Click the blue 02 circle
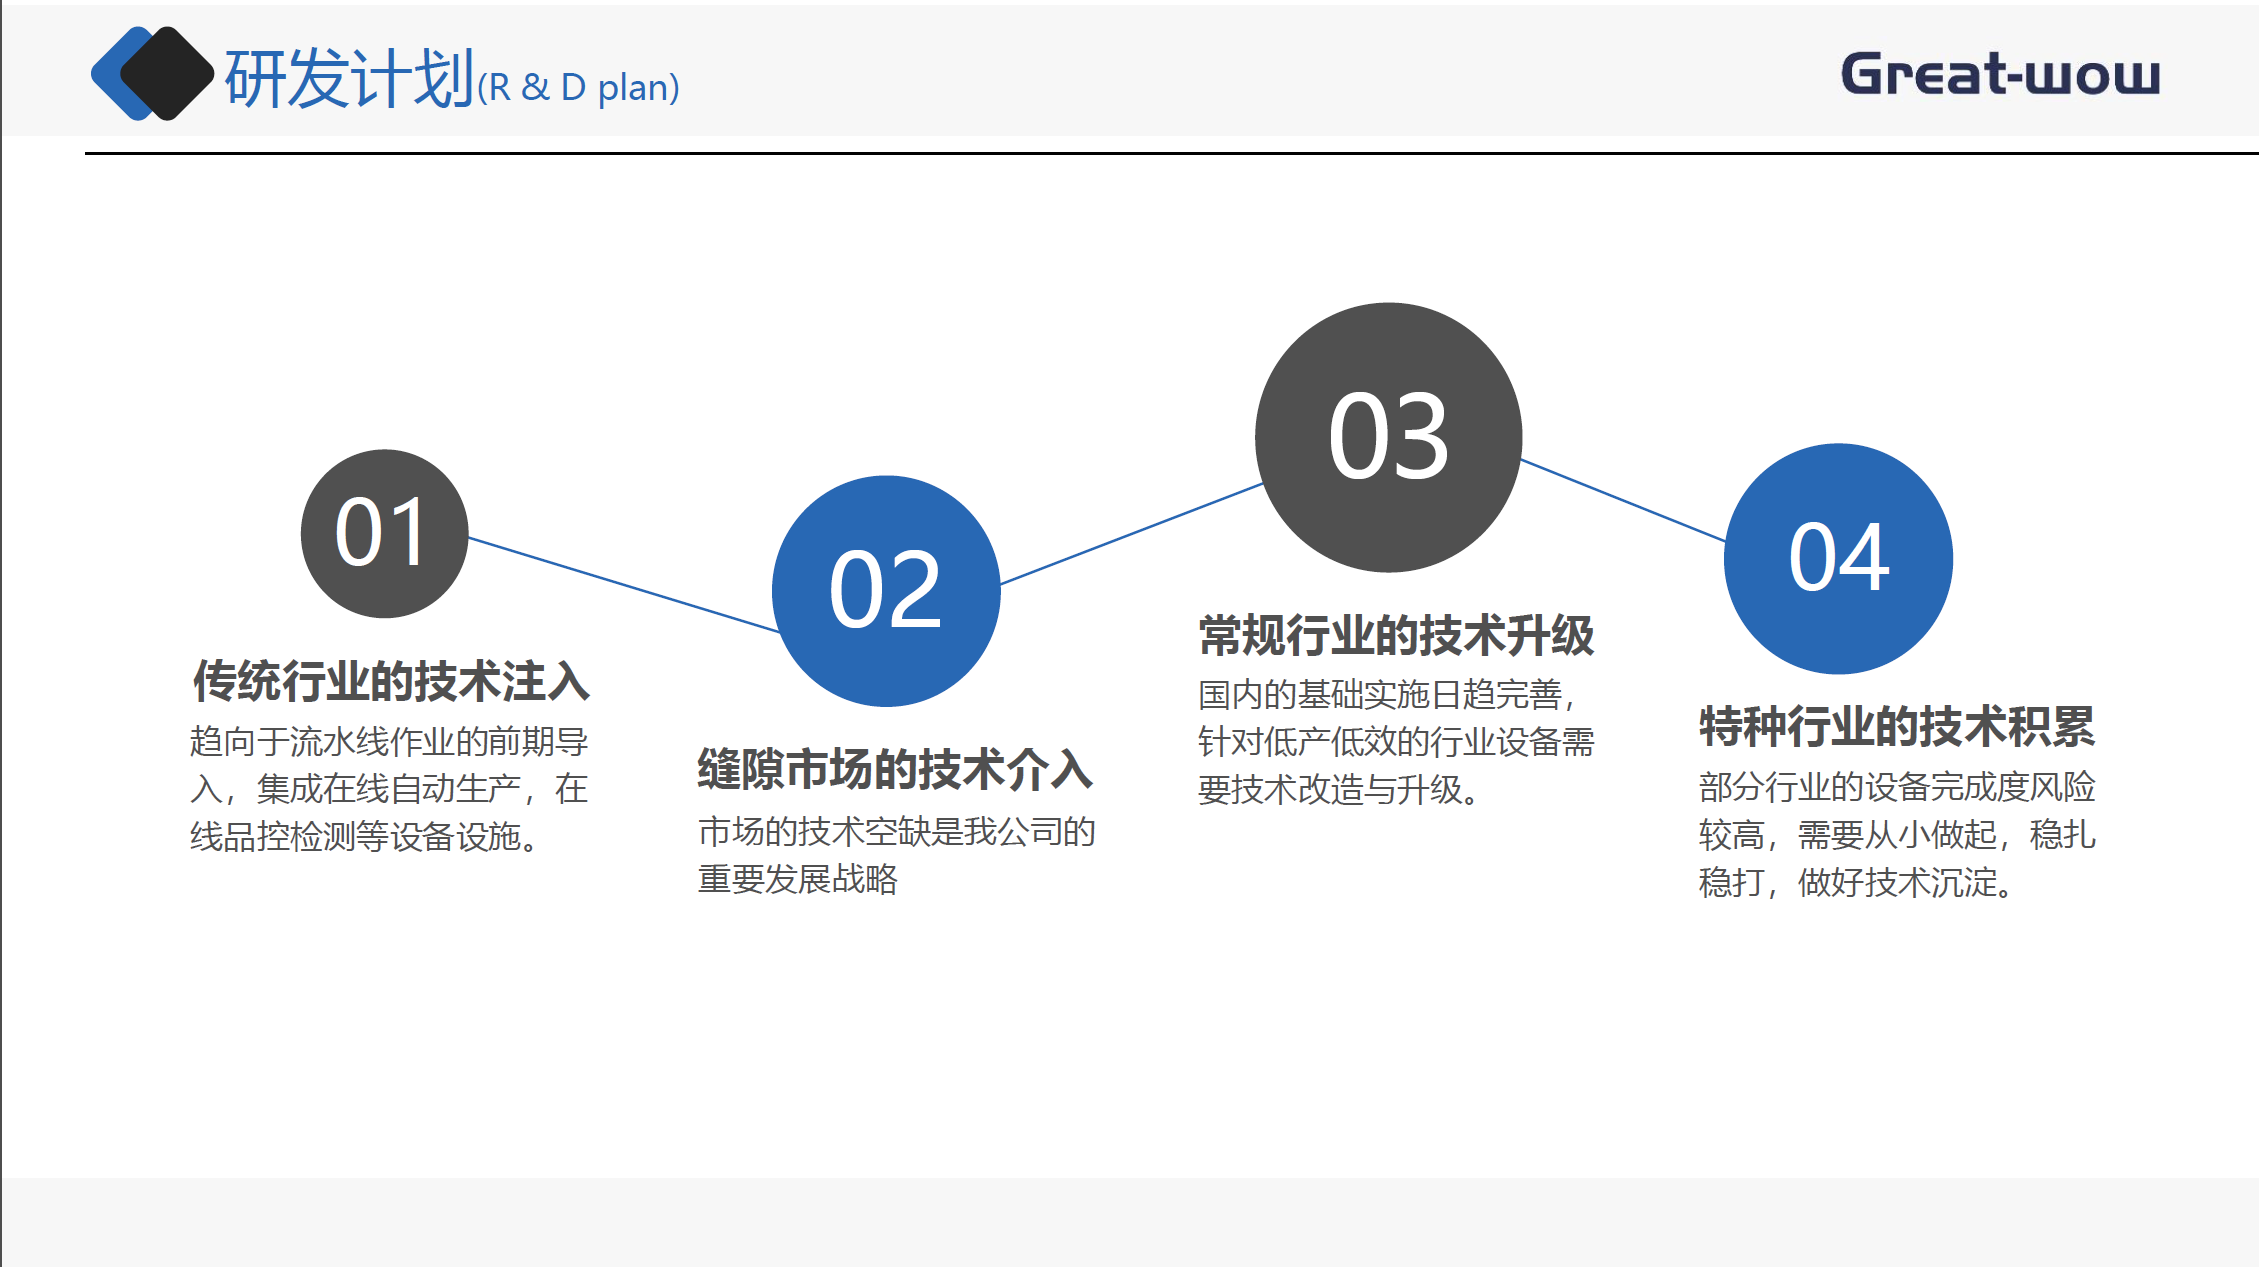The width and height of the screenshot is (2259, 1267). pyautogui.click(x=886, y=591)
